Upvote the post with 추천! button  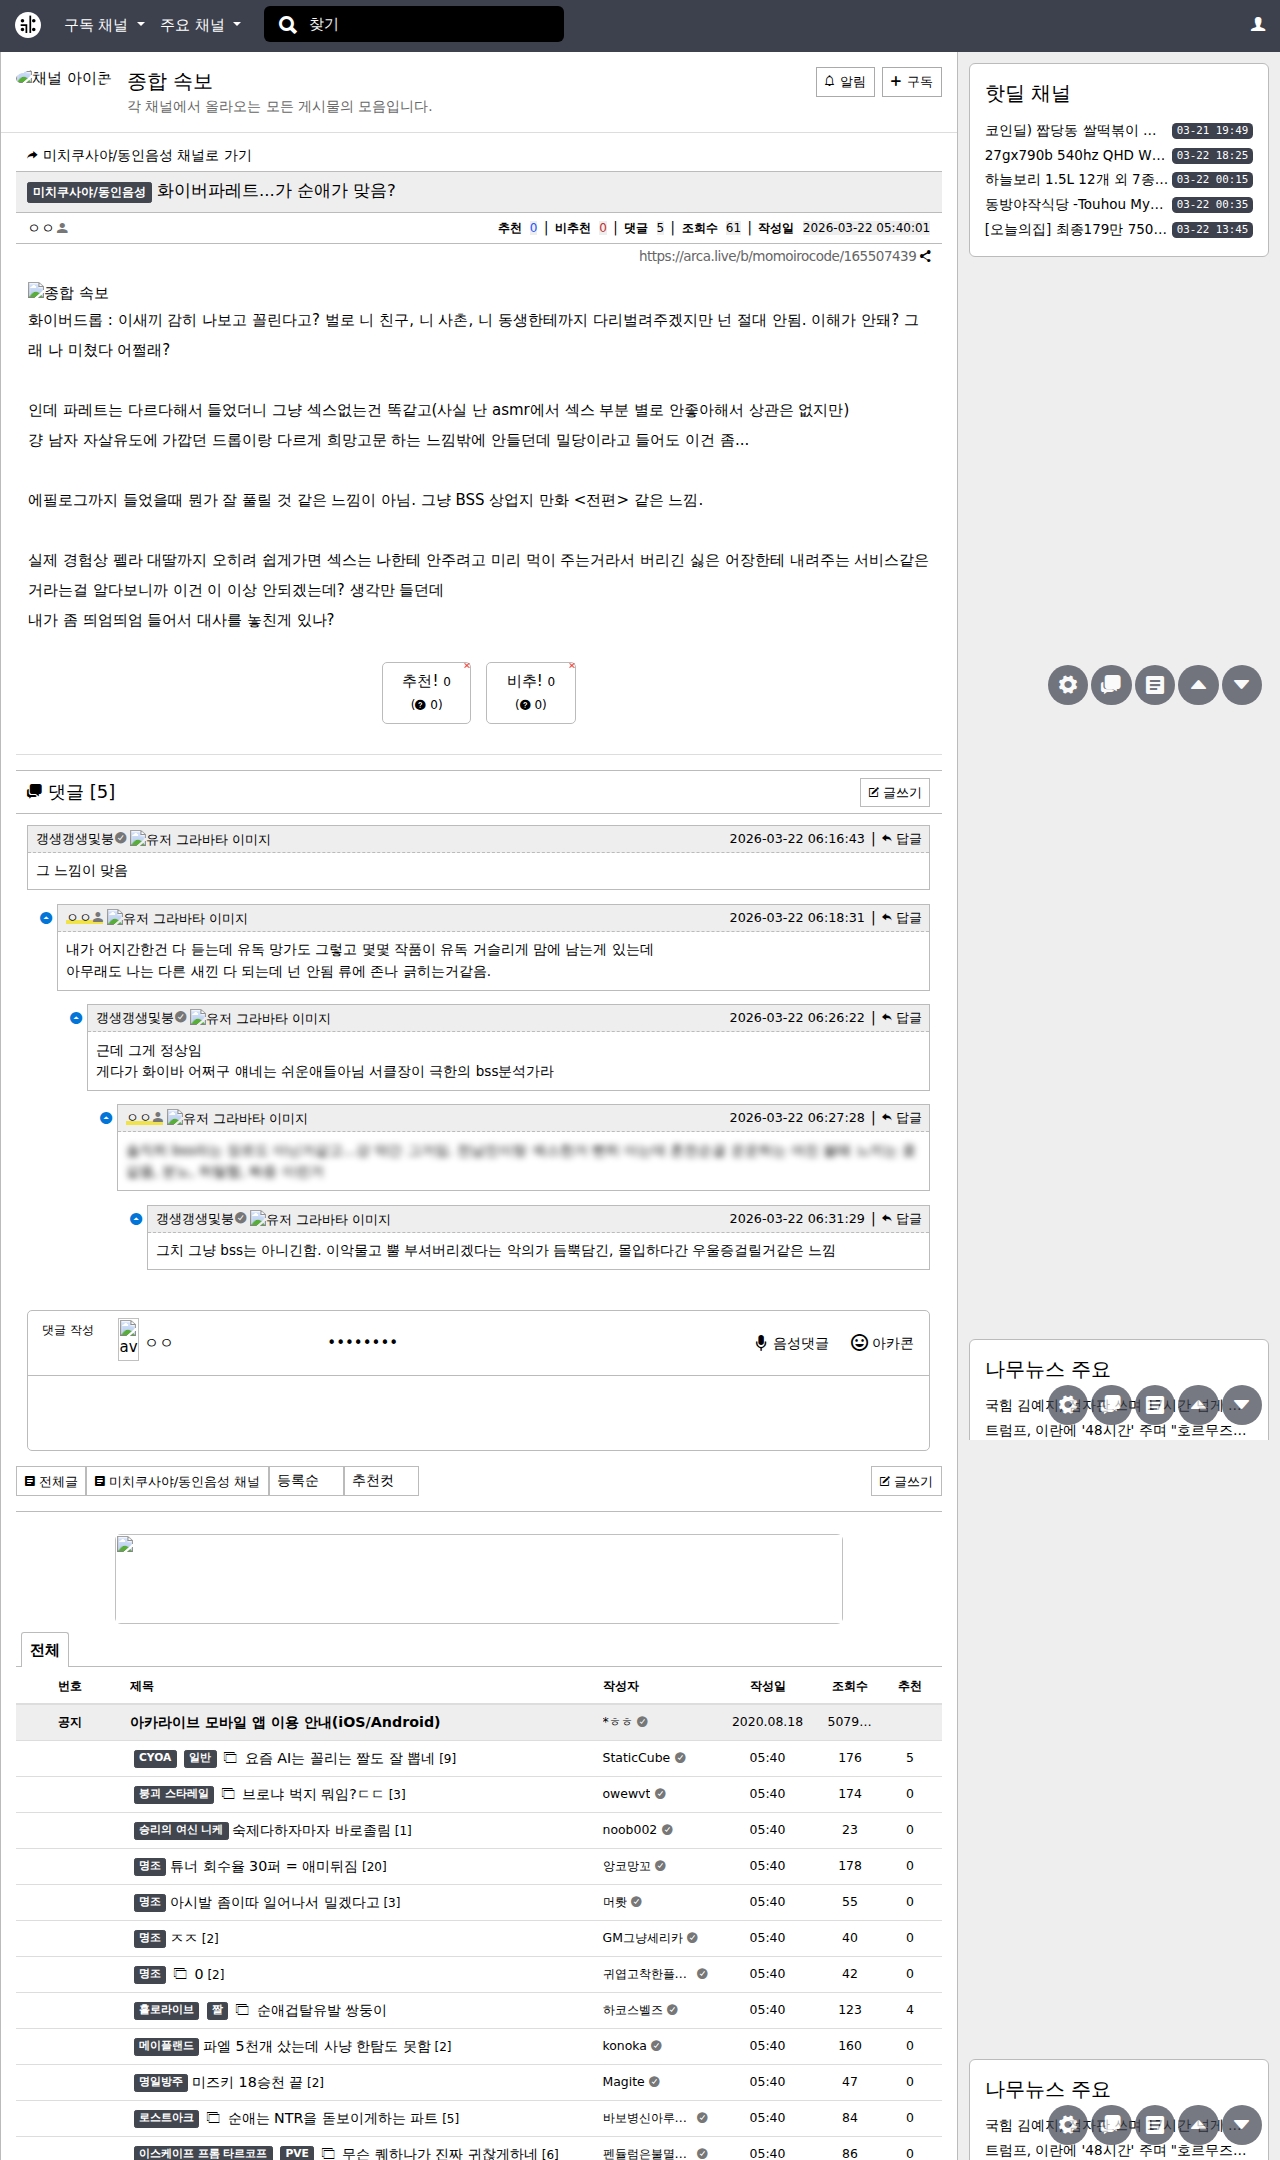click(426, 692)
